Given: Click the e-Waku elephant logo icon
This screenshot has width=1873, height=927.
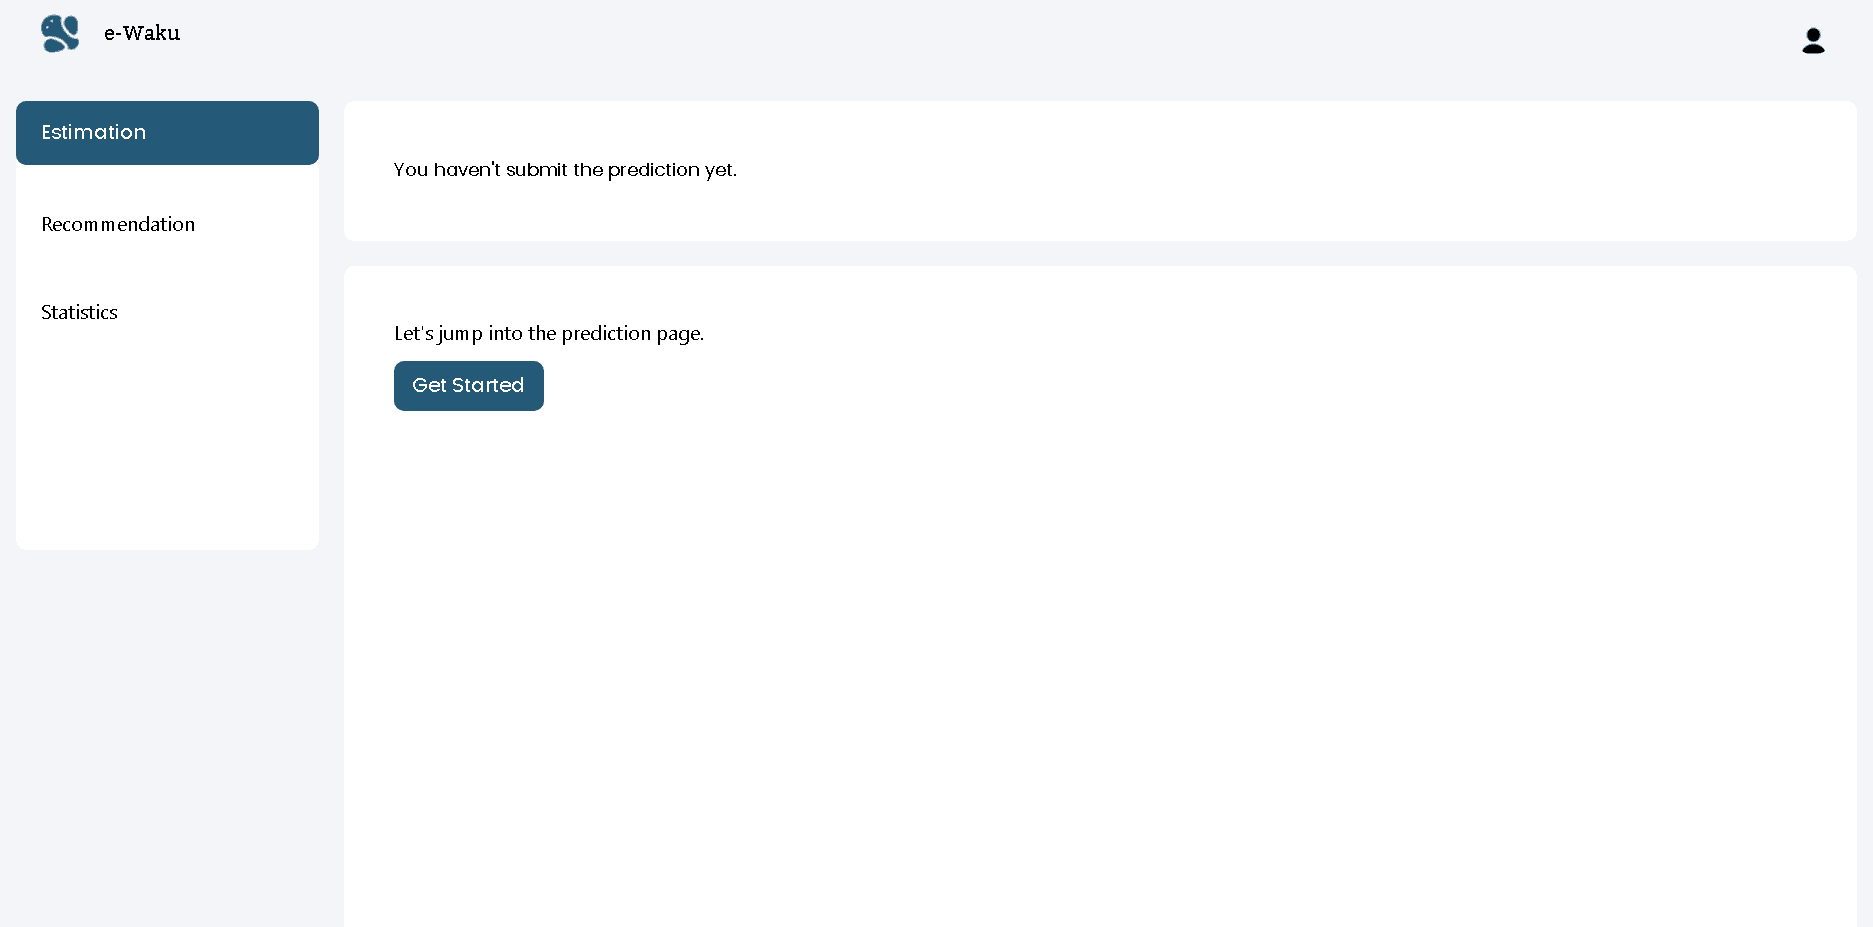Looking at the screenshot, I should tap(60, 34).
